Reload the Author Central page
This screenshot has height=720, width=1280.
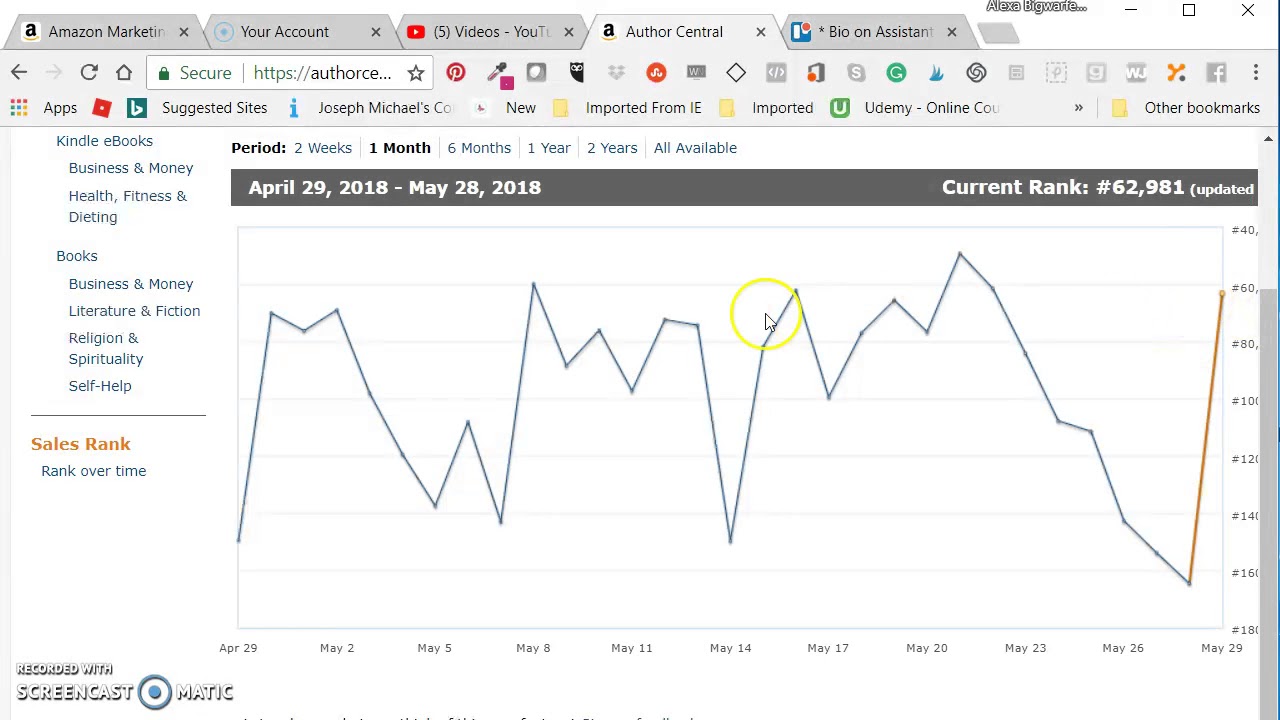pyautogui.click(x=89, y=72)
